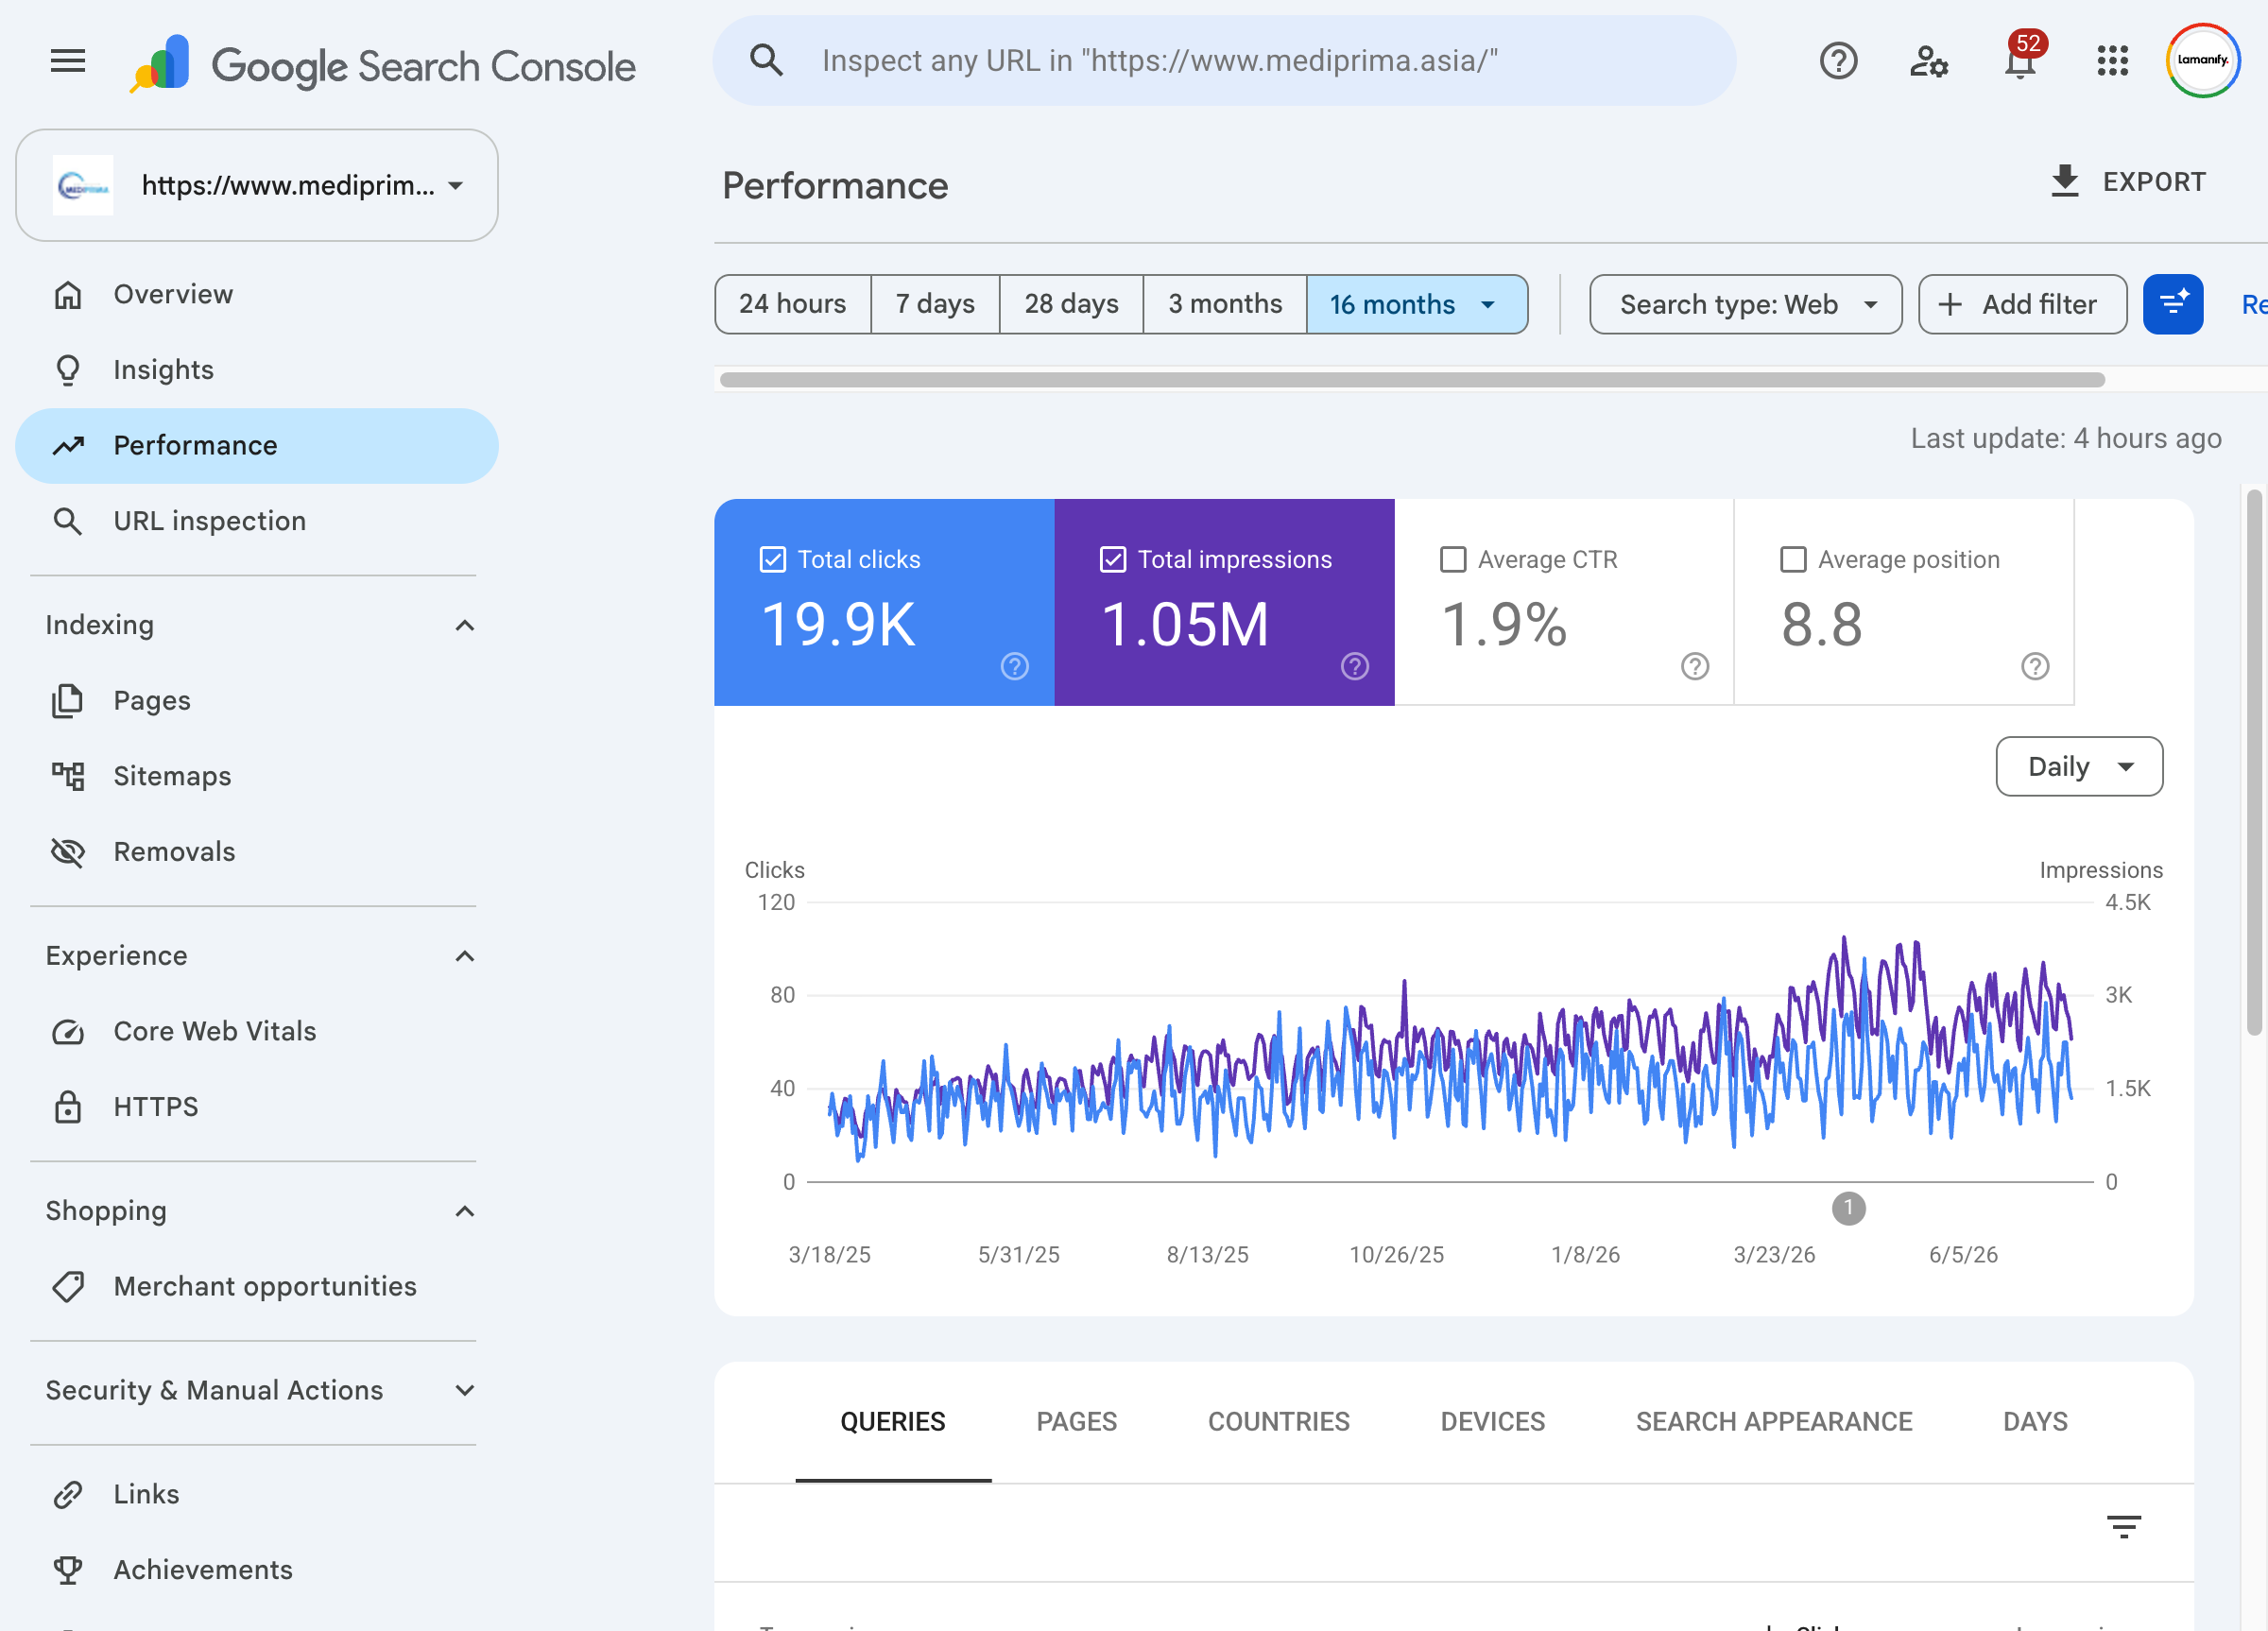This screenshot has width=2268, height=1631.
Task: Click the HTTPS padlock icon
Action: [68, 1107]
